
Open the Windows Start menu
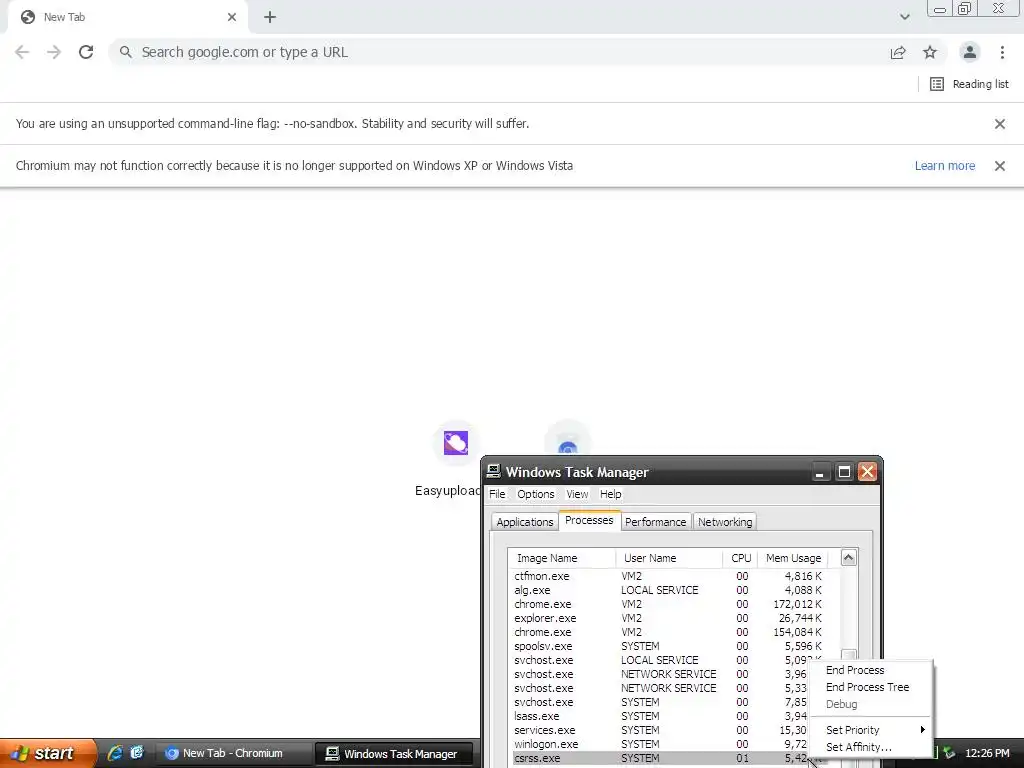click(47, 753)
